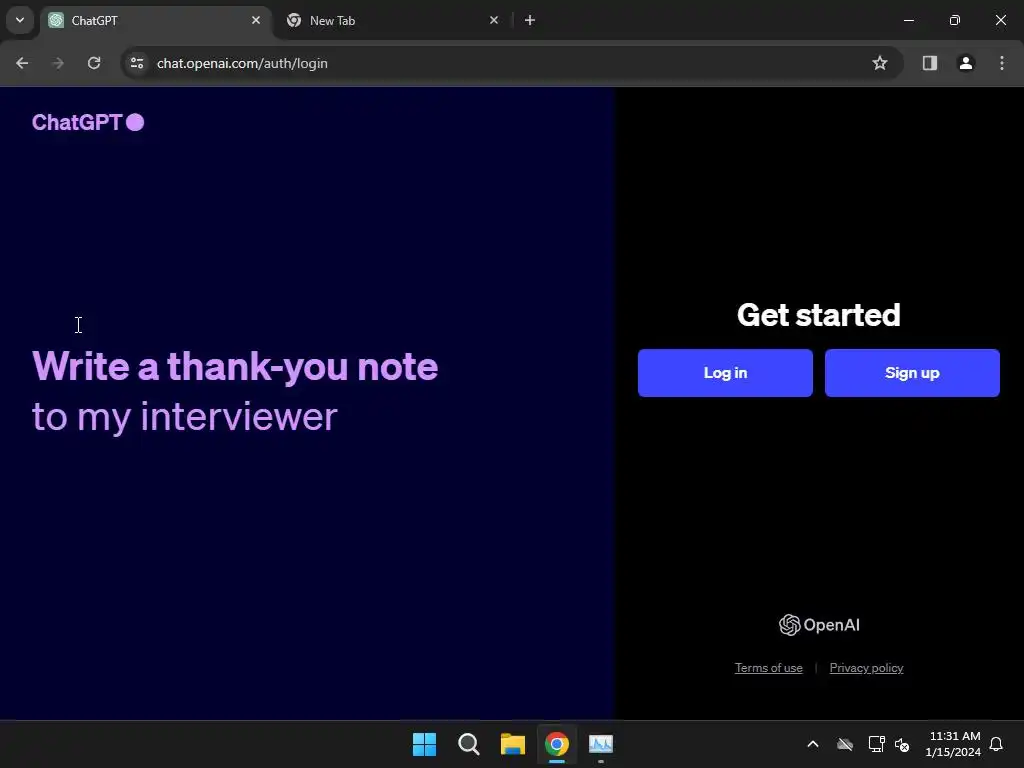
Task: Minimize the Chrome window
Action: [x=908, y=20]
